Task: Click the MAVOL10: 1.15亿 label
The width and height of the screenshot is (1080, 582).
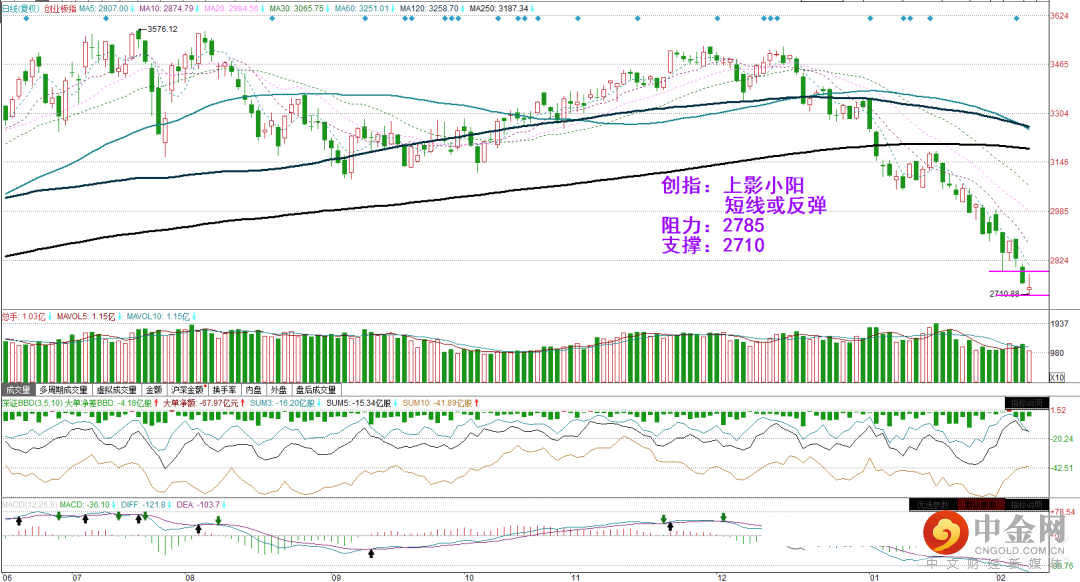Action: [158, 316]
